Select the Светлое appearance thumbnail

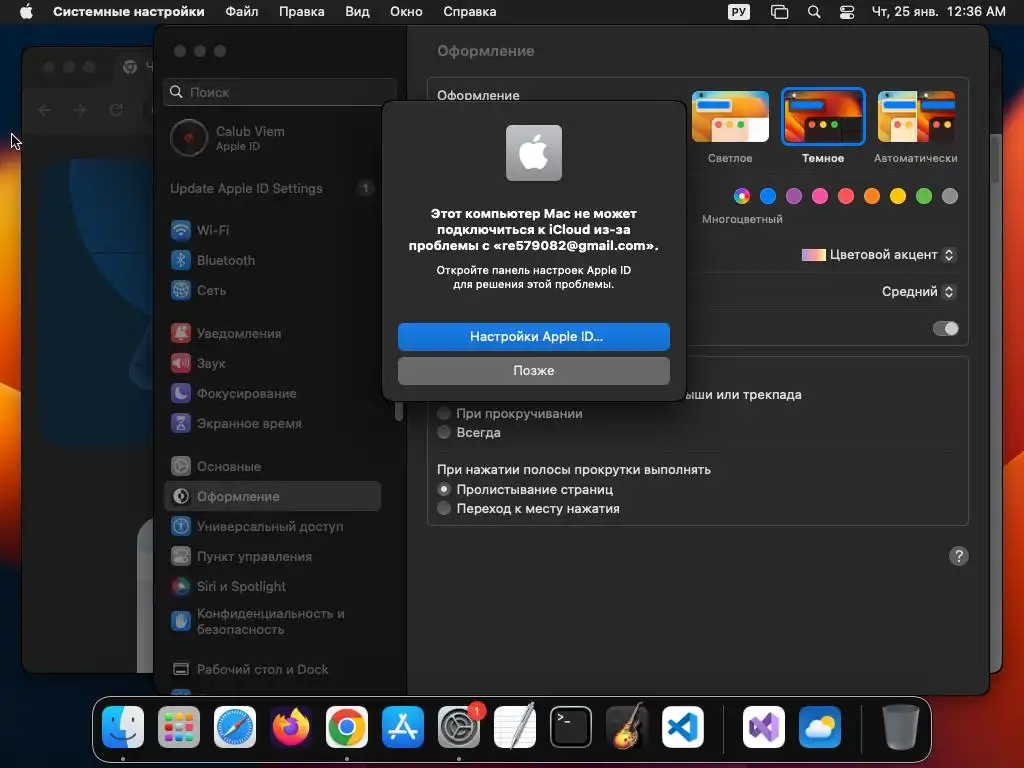coord(730,116)
